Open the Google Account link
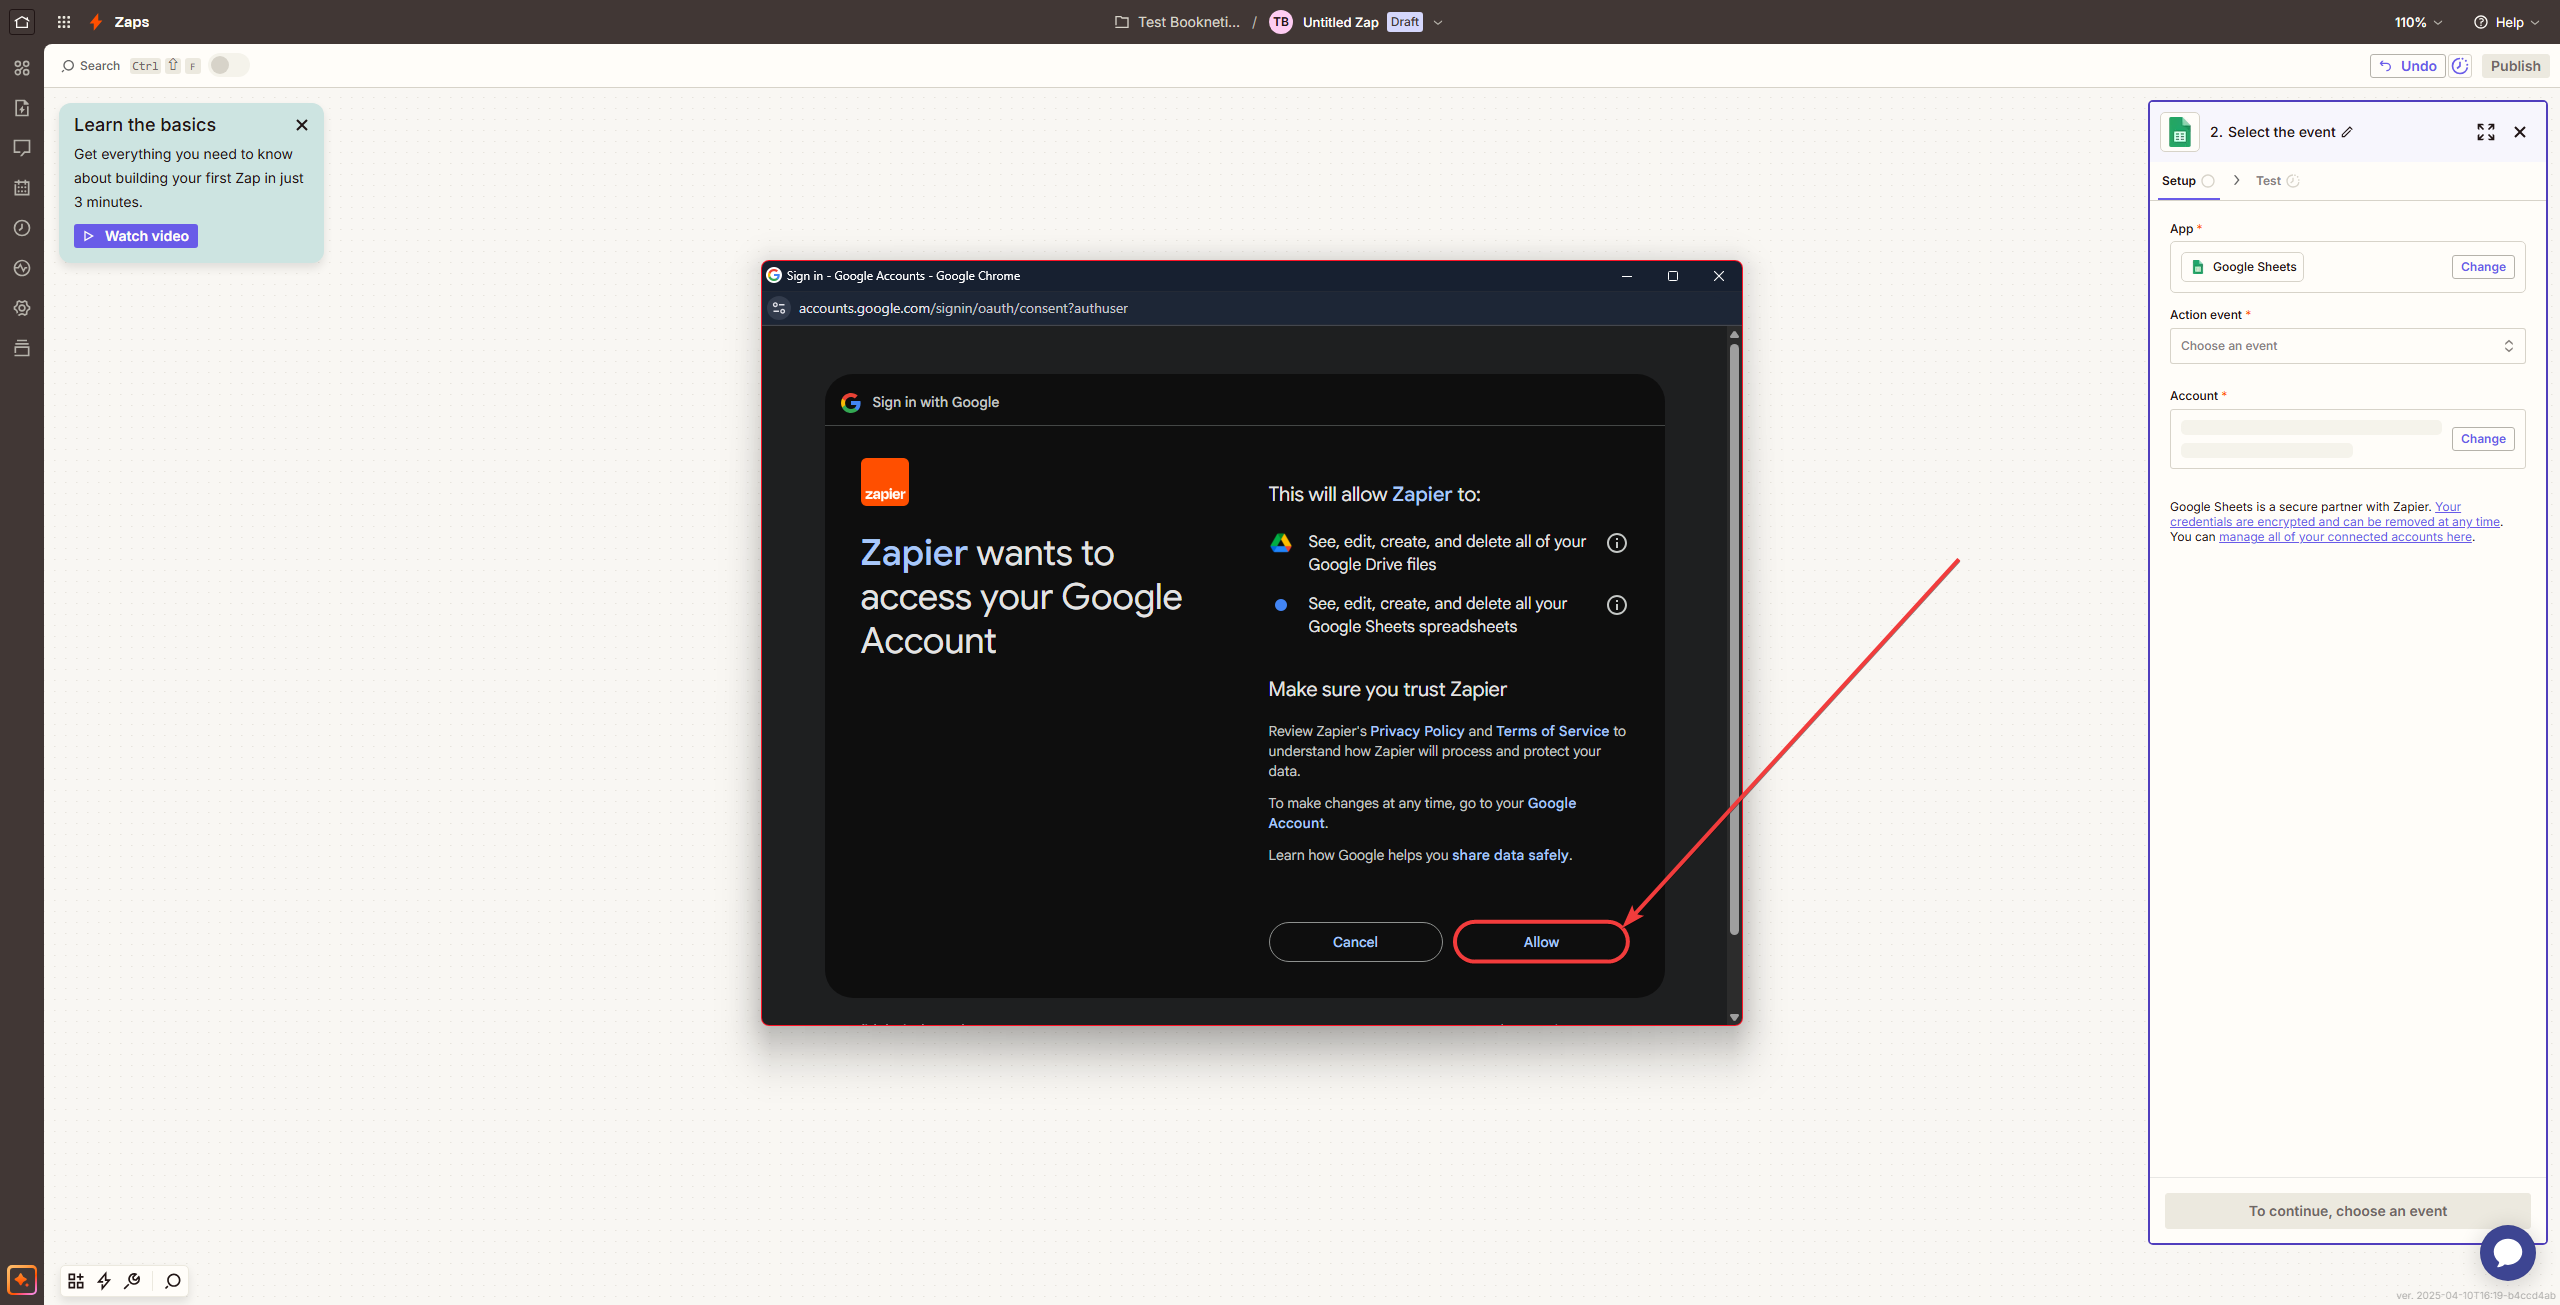This screenshot has height=1305, width=2560. [x=1421, y=813]
